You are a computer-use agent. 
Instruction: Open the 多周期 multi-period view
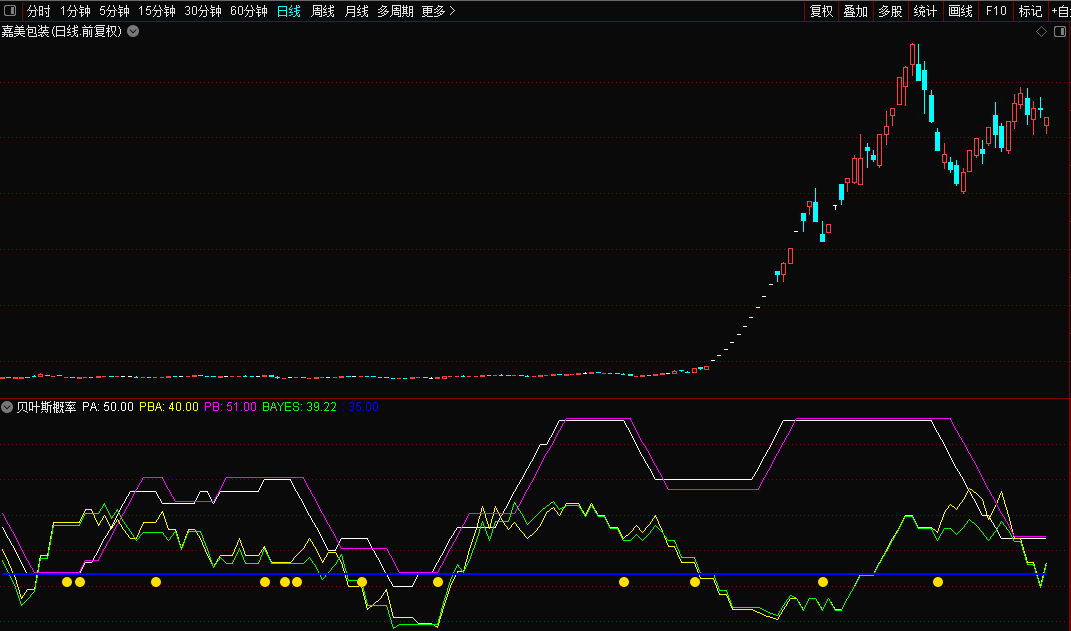click(x=395, y=11)
